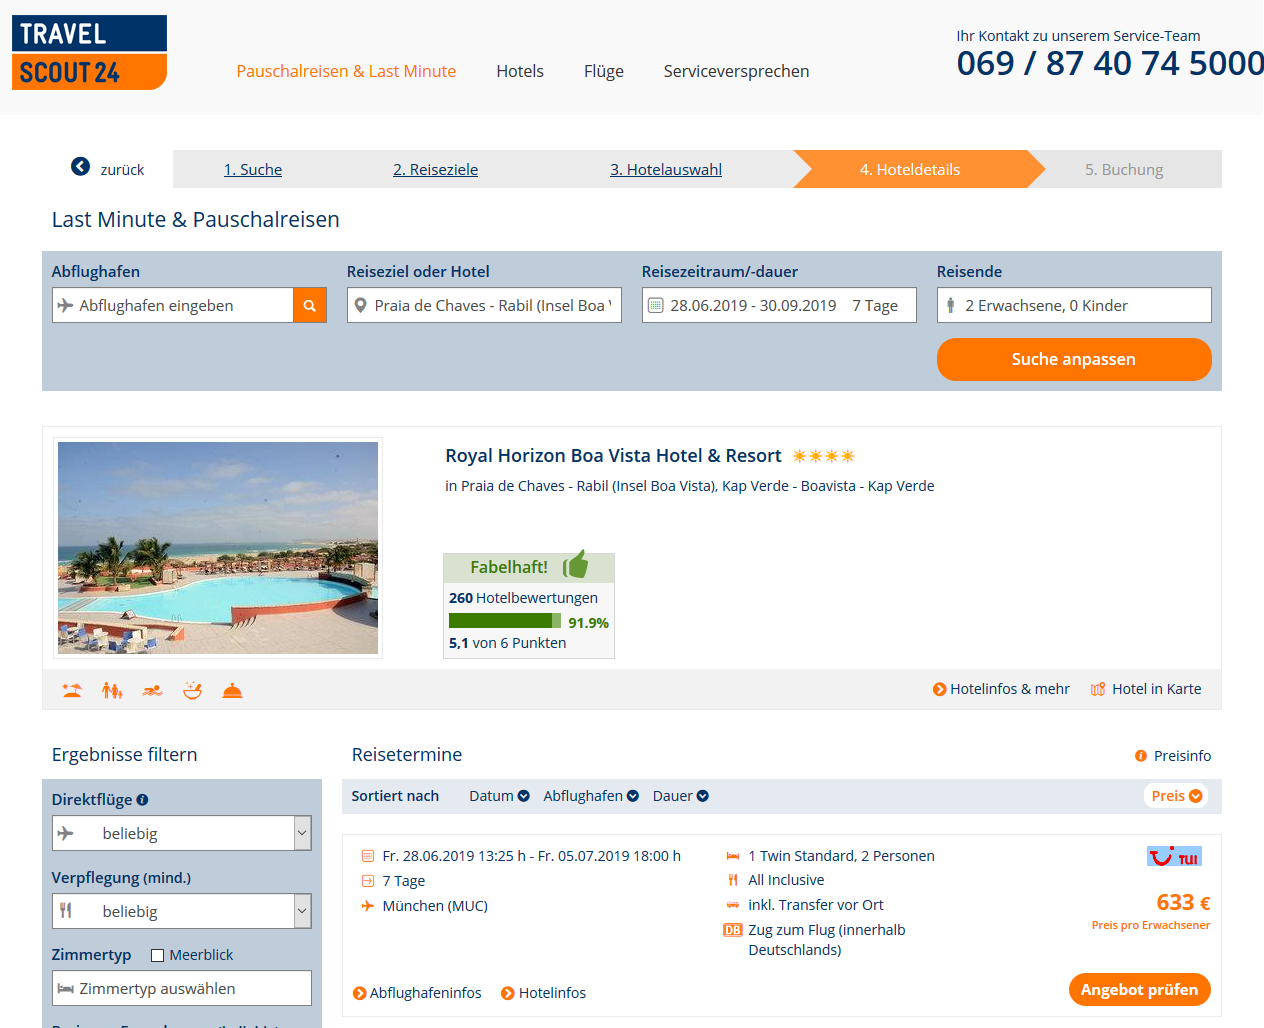Go to step 3. Hotelauswahl
The height and width of the screenshot is (1028, 1264).
pos(666,170)
